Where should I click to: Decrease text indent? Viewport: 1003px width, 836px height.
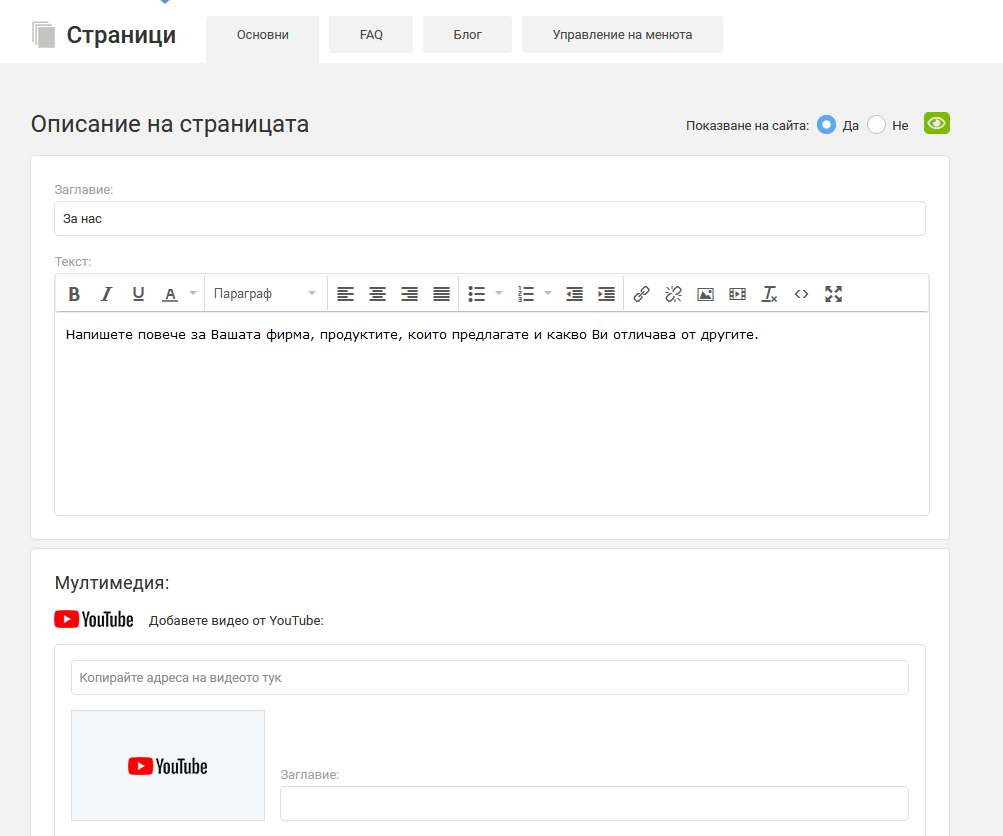point(574,294)
